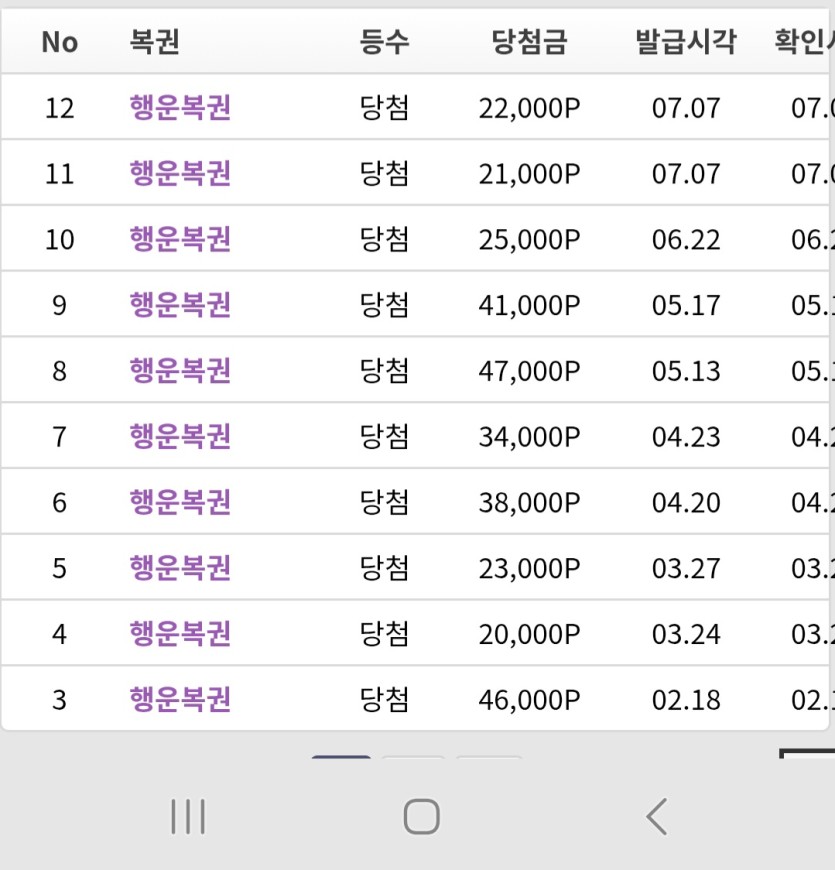This screenshot has height=870, width=835.
Task: Select issue date 05.17 in row 9
Action: (686, 306)
